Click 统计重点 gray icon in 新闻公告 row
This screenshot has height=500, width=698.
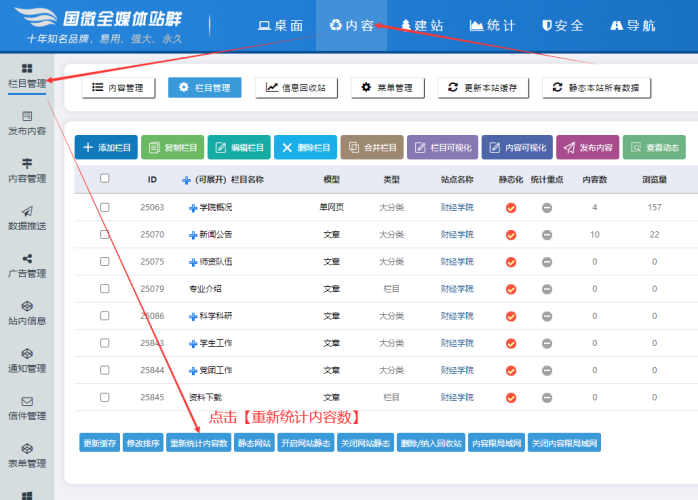pos(547,235)
